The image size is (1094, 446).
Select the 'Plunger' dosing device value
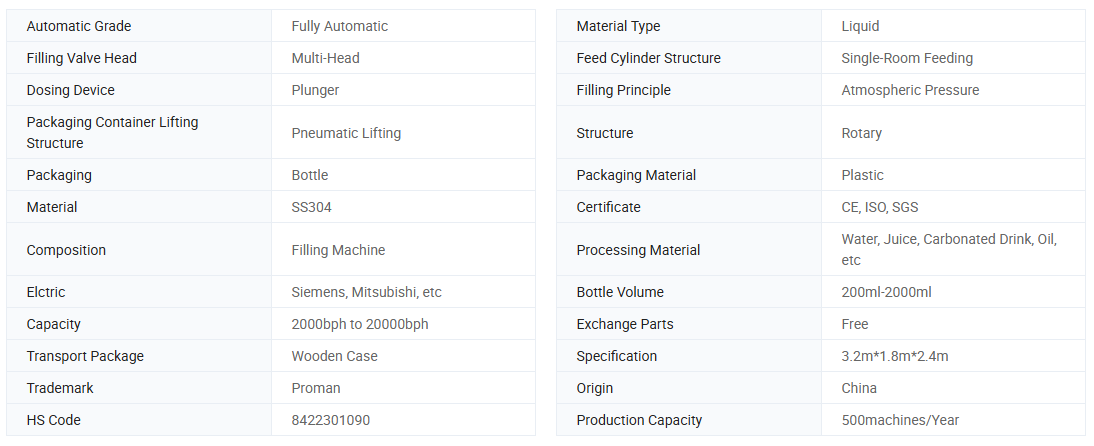click(315, 90)
